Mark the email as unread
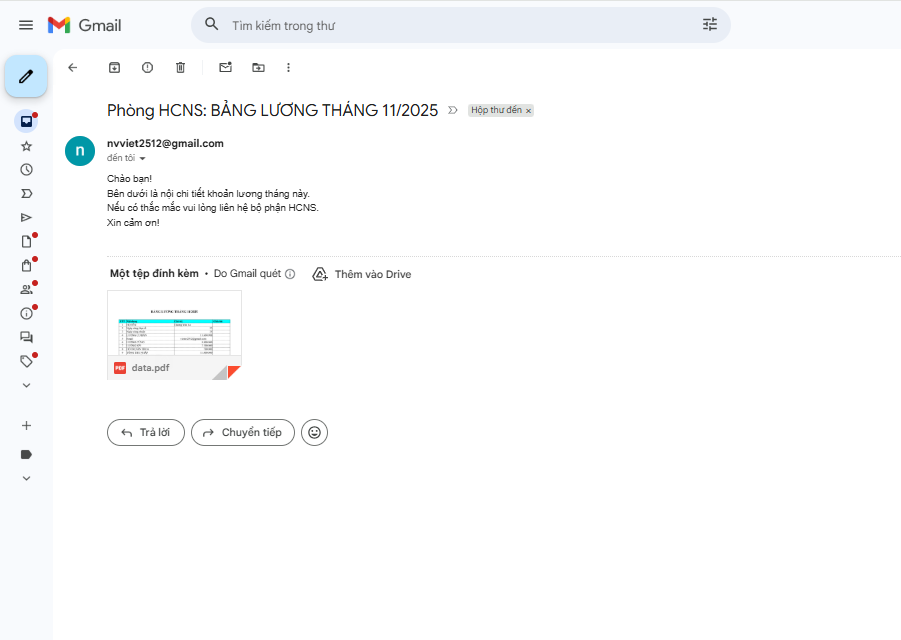 225,67
